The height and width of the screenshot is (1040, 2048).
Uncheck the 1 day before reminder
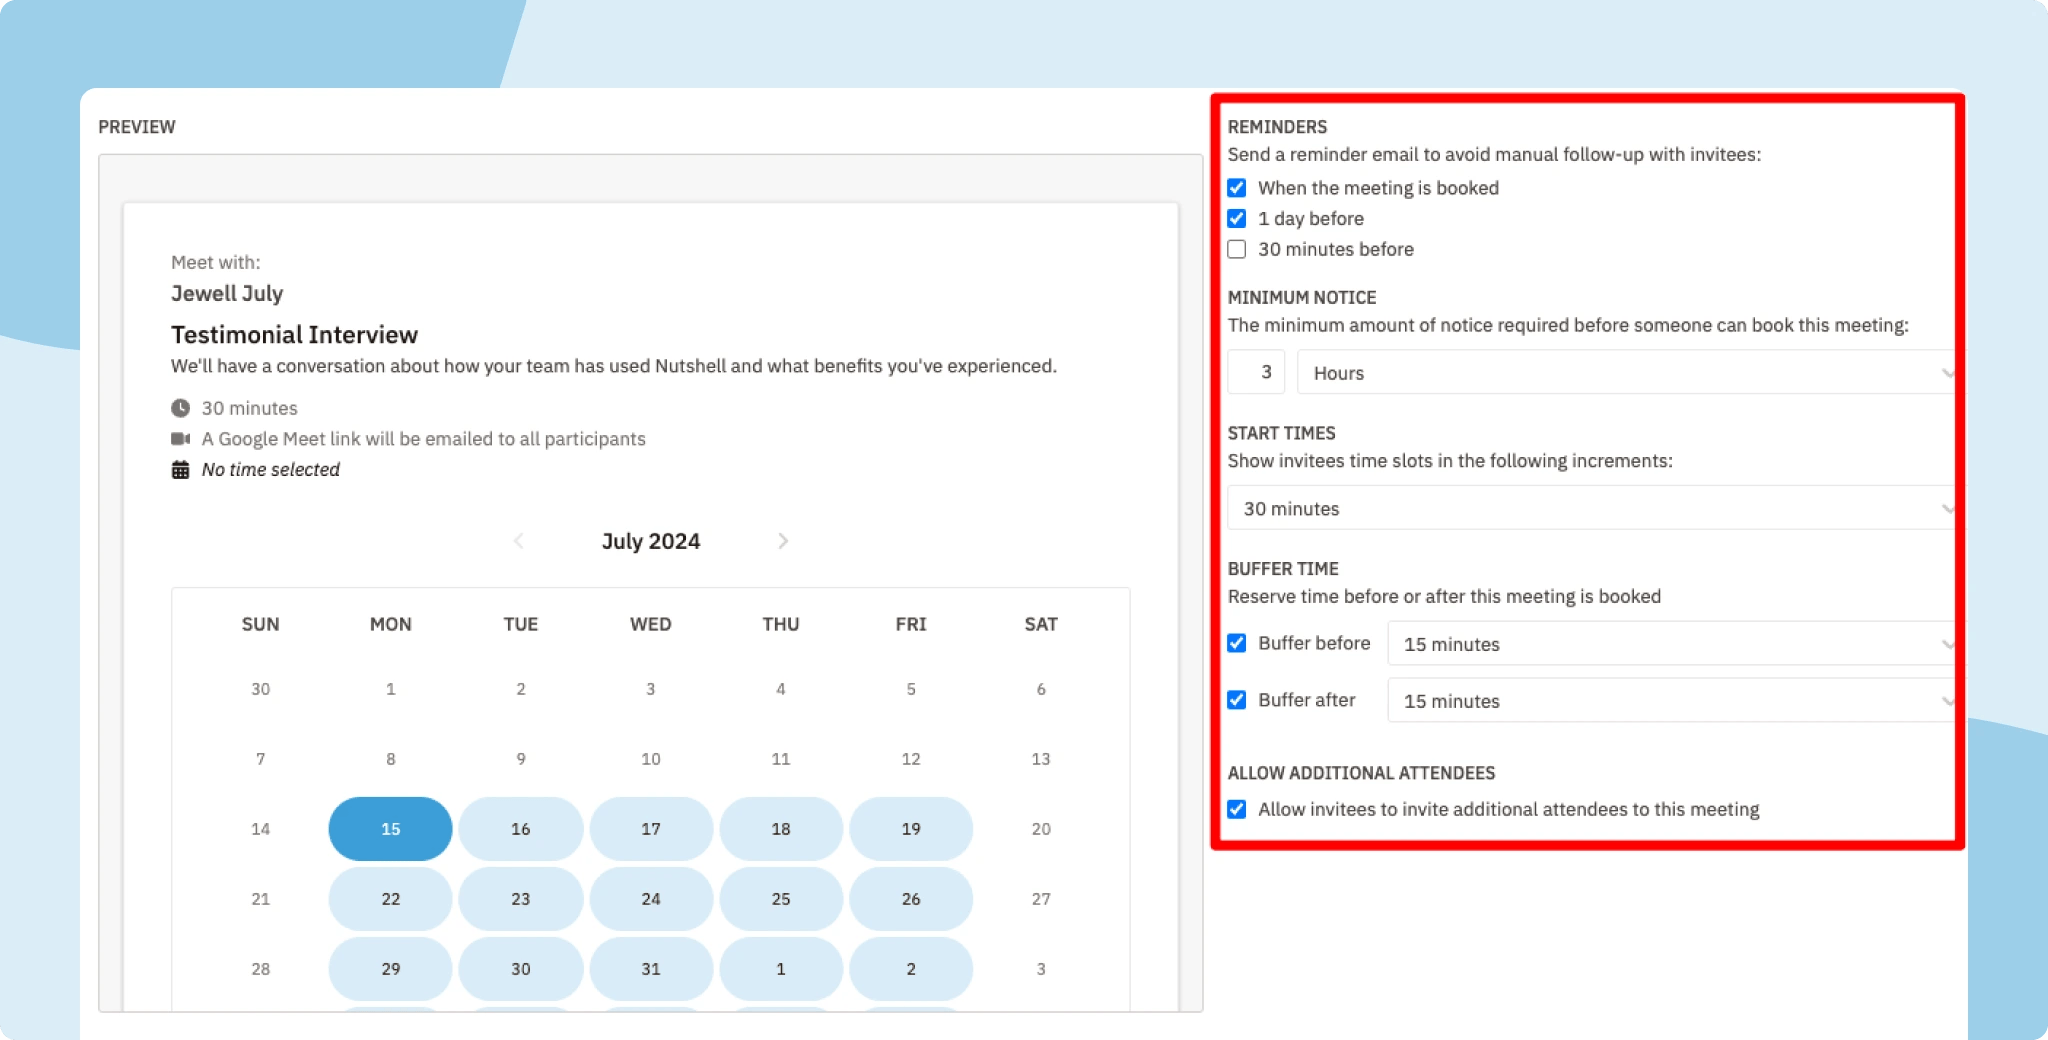pyautogui.click(x=1237, y=218)
